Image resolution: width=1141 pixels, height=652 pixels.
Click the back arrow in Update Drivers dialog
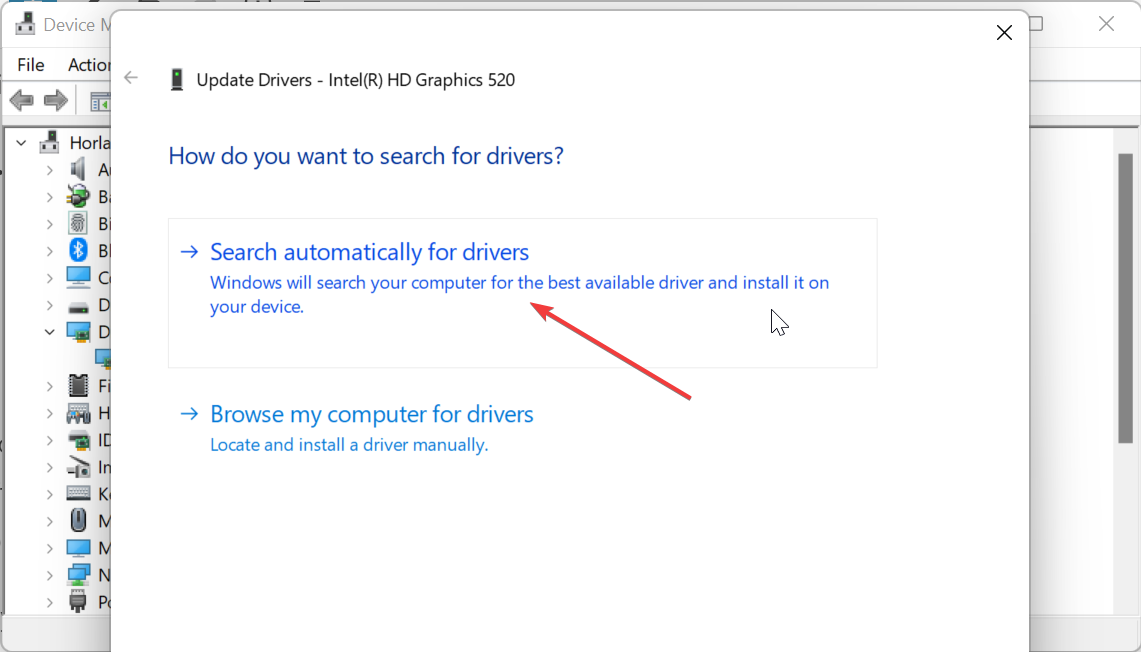click(131, 78)
